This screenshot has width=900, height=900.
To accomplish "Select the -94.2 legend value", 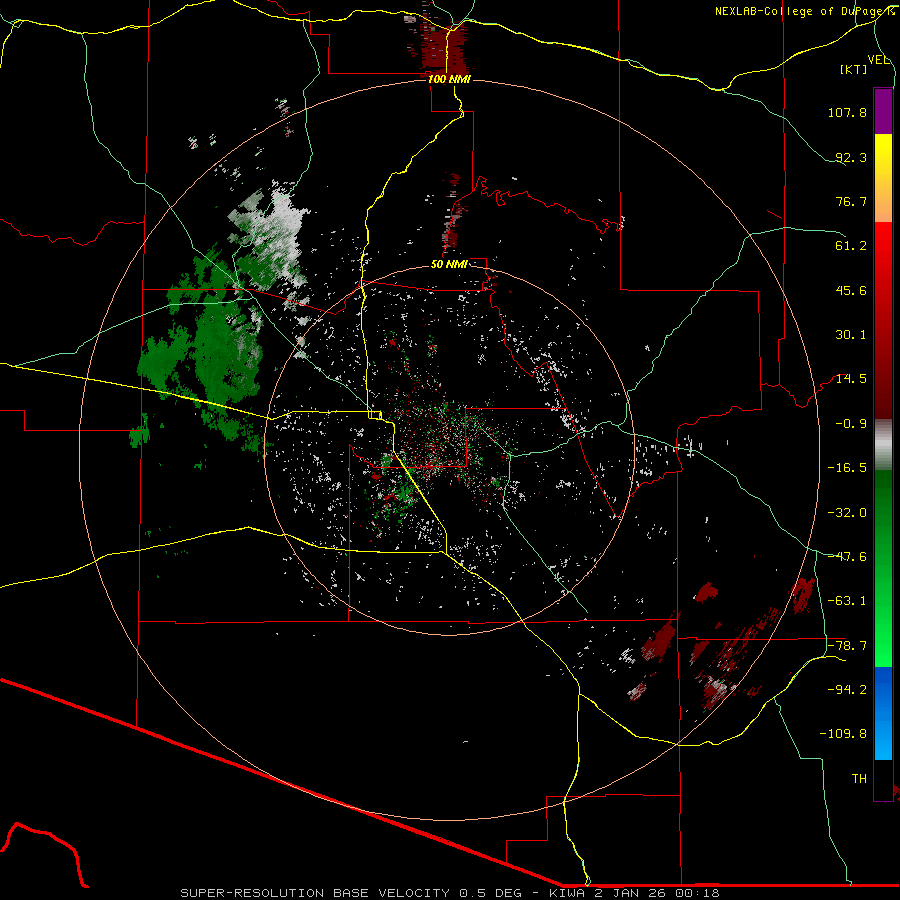I will point(847,689).
